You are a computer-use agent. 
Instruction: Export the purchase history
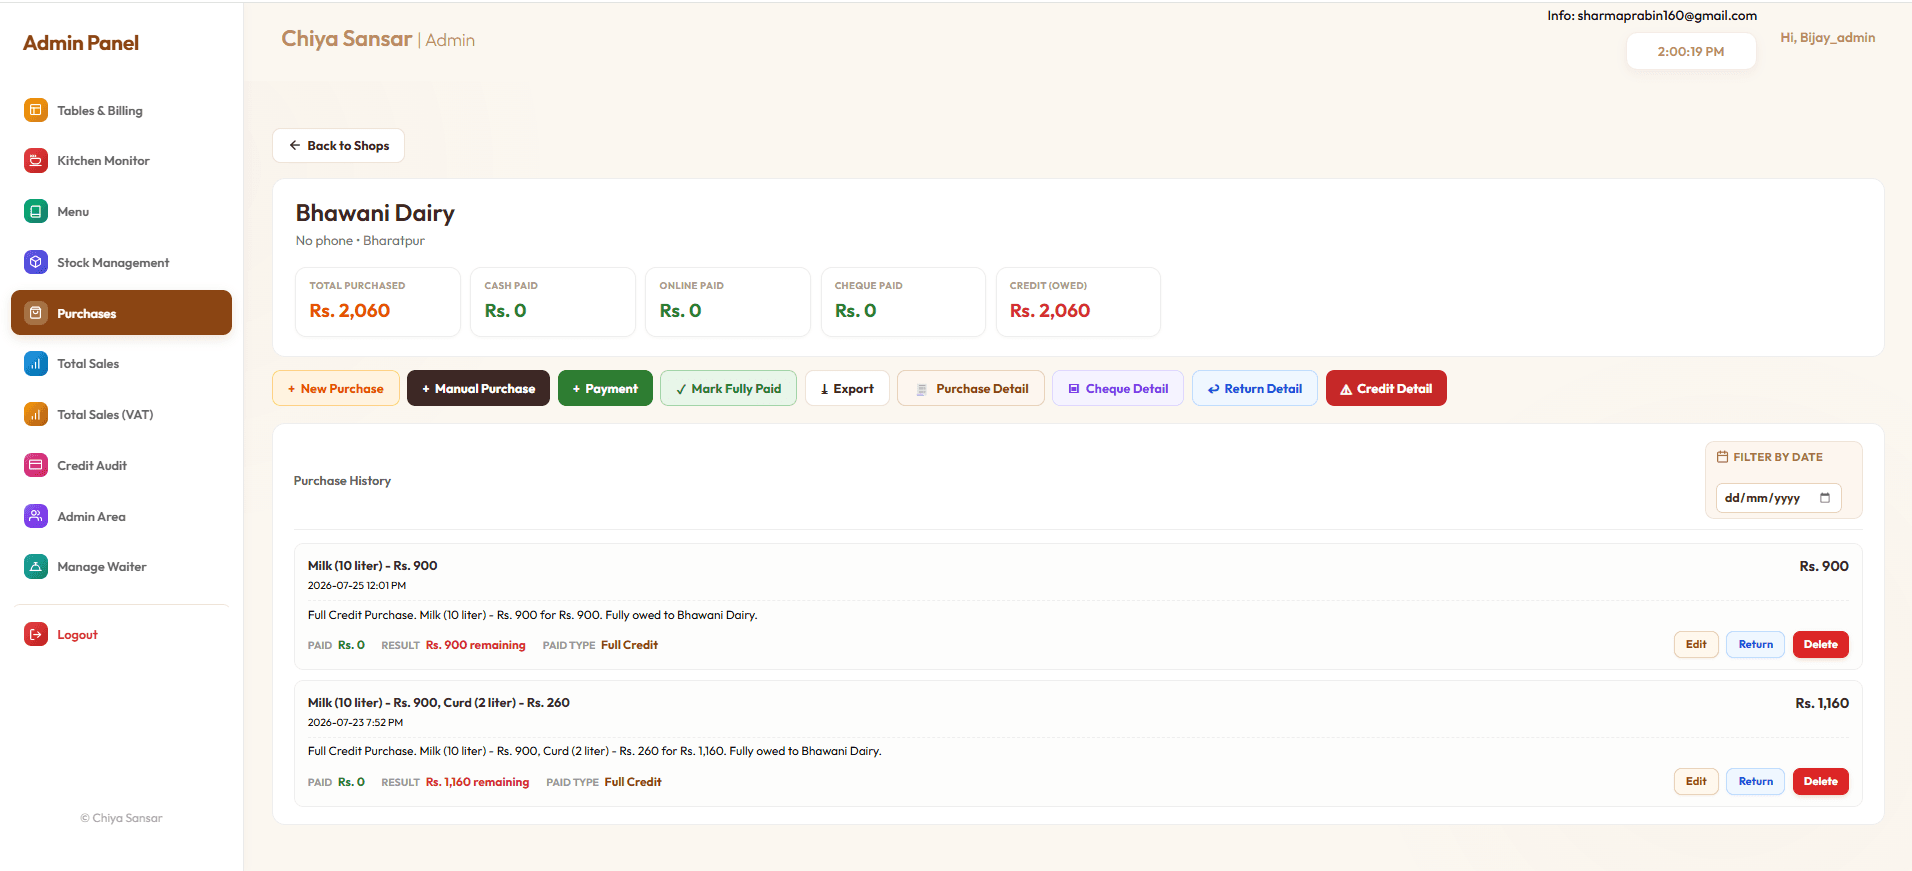847,388
